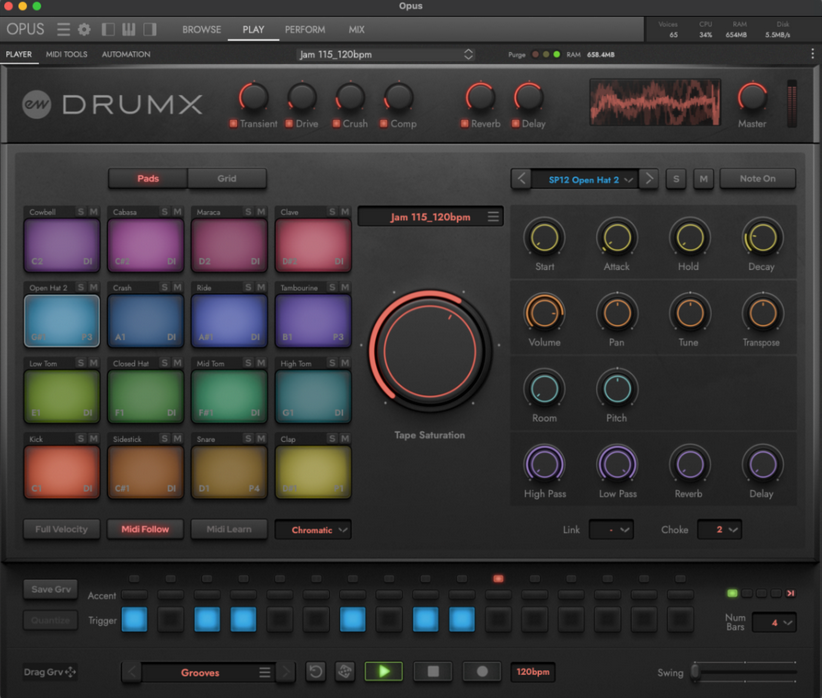Show the keyboard panel icon
This screenshot has height=698, width=822.
129,29
